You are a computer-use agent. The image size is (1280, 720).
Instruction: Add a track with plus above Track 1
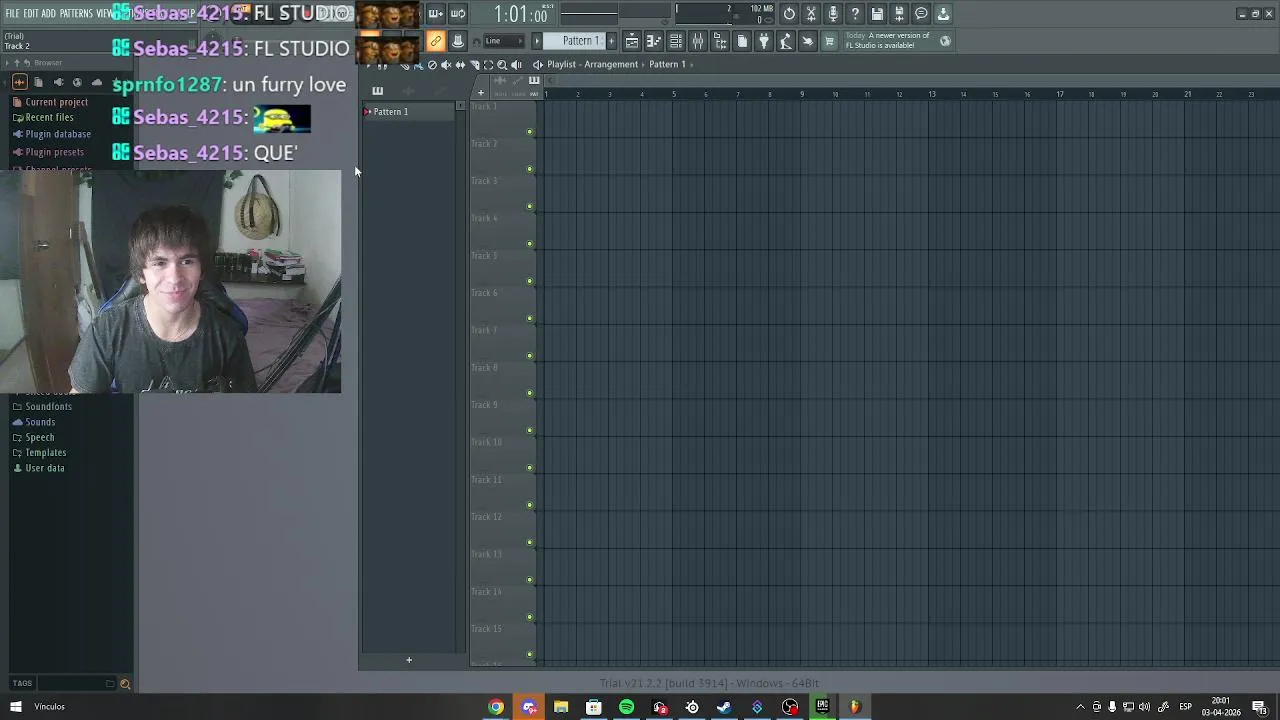pyautogui.click(x=481, y=93)
